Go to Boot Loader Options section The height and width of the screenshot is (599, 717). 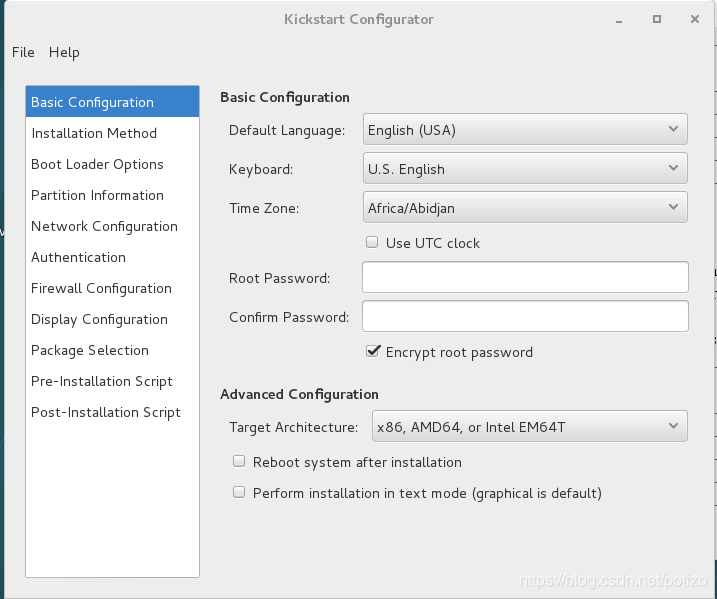click(x=97, y=164)
